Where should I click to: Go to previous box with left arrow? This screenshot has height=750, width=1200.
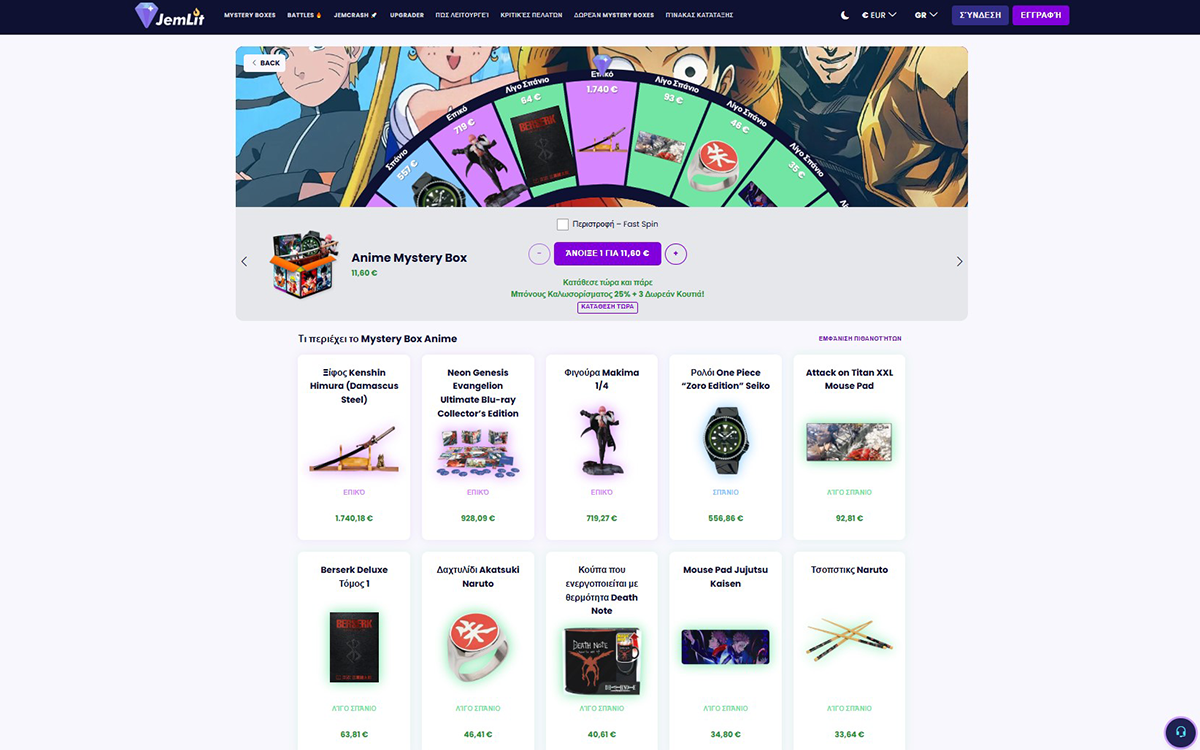coord(244,261)
